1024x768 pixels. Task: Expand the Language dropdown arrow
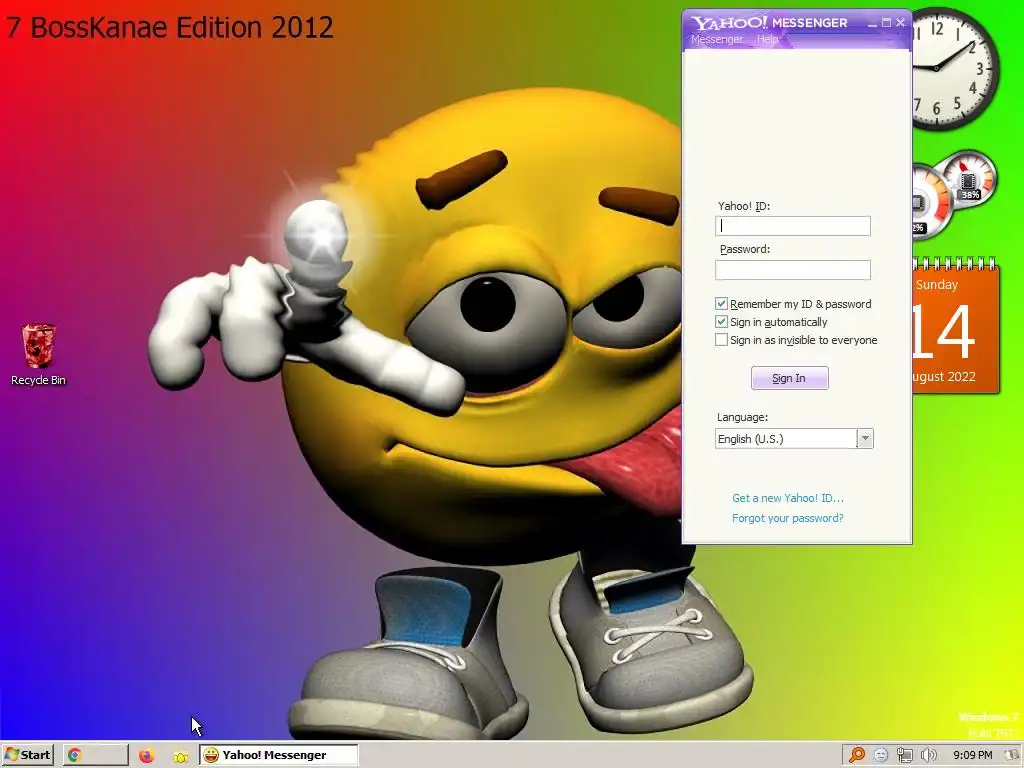(x=865, y=439)
